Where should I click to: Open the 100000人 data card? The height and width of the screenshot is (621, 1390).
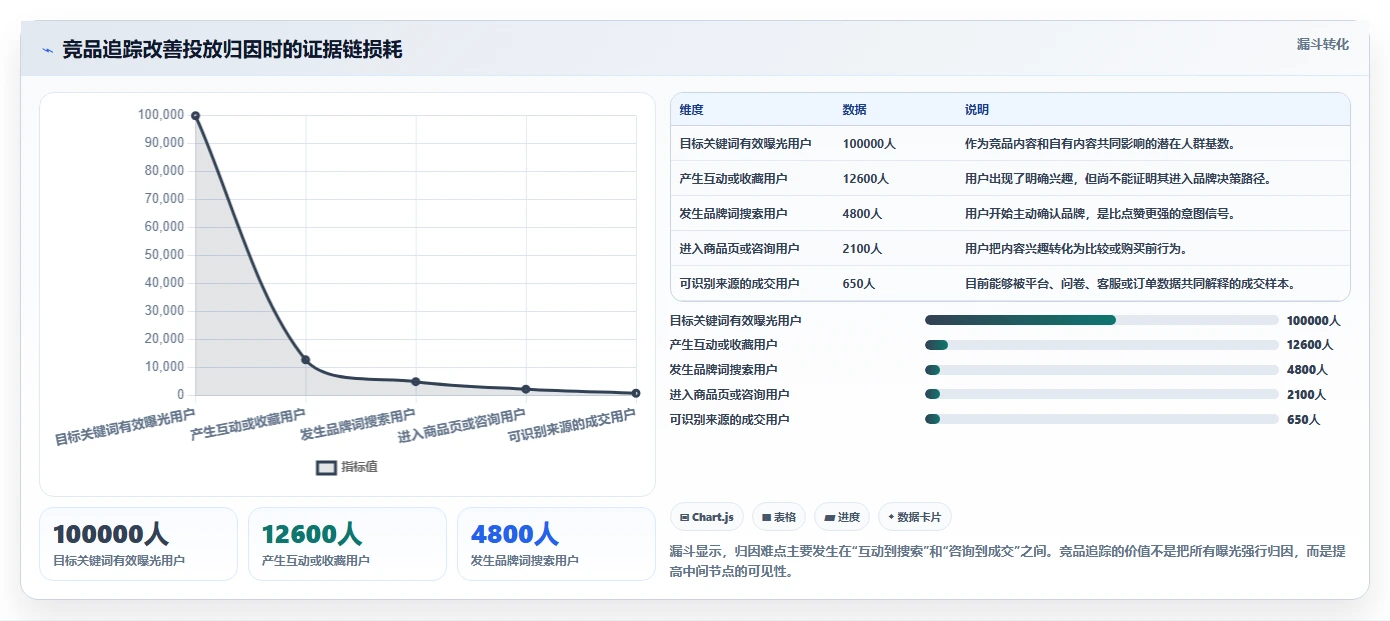[138, 544]
